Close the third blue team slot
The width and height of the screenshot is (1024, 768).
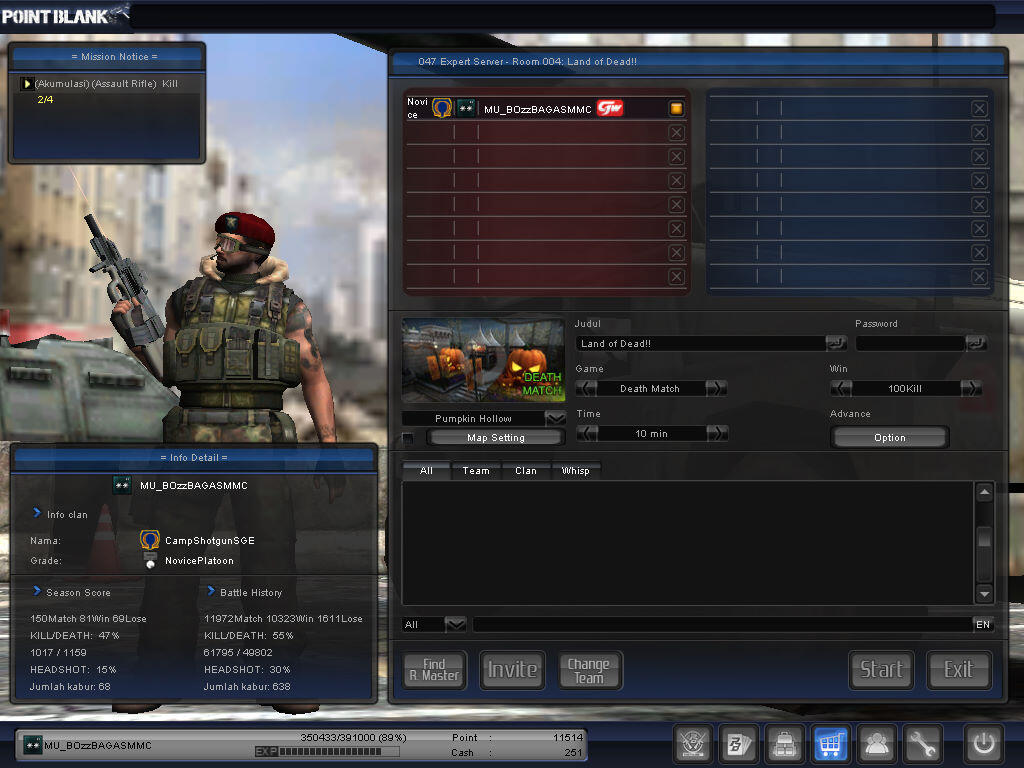tap(979, 157)
